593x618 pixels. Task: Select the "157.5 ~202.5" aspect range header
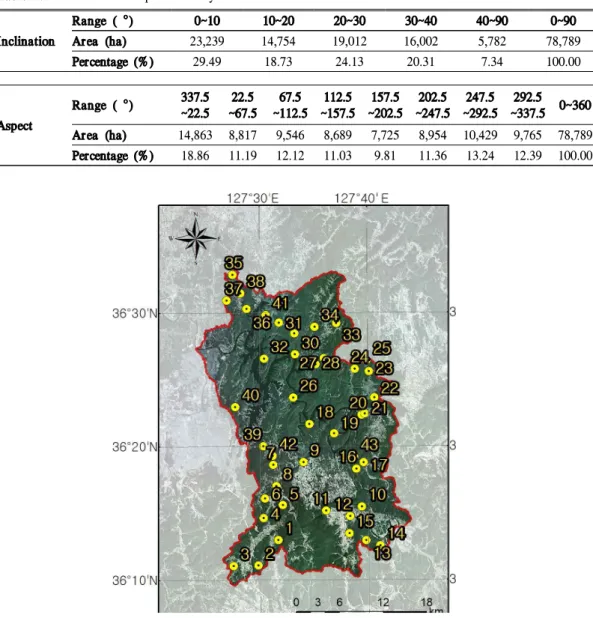[x=385, y=105]
